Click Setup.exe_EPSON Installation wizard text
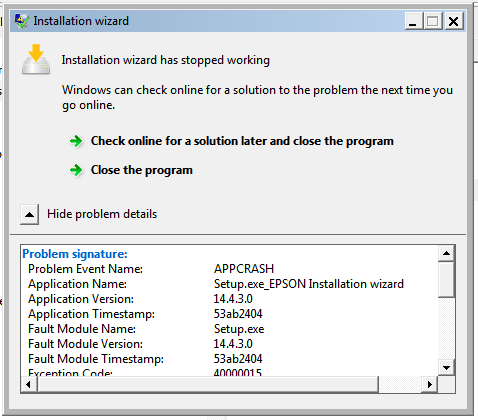The width and height of the screenshot is (478, 420). point(309,284)
